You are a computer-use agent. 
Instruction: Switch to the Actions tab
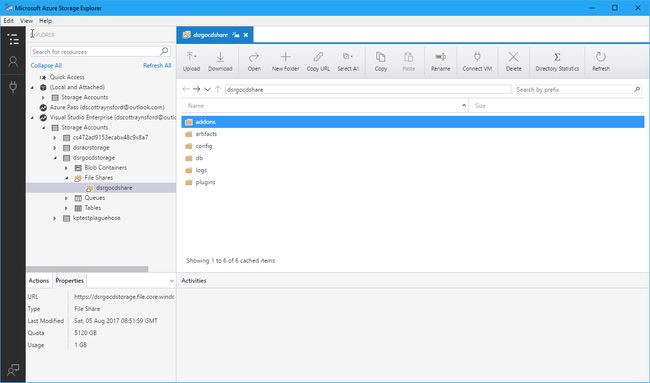(x=39, y=281)
